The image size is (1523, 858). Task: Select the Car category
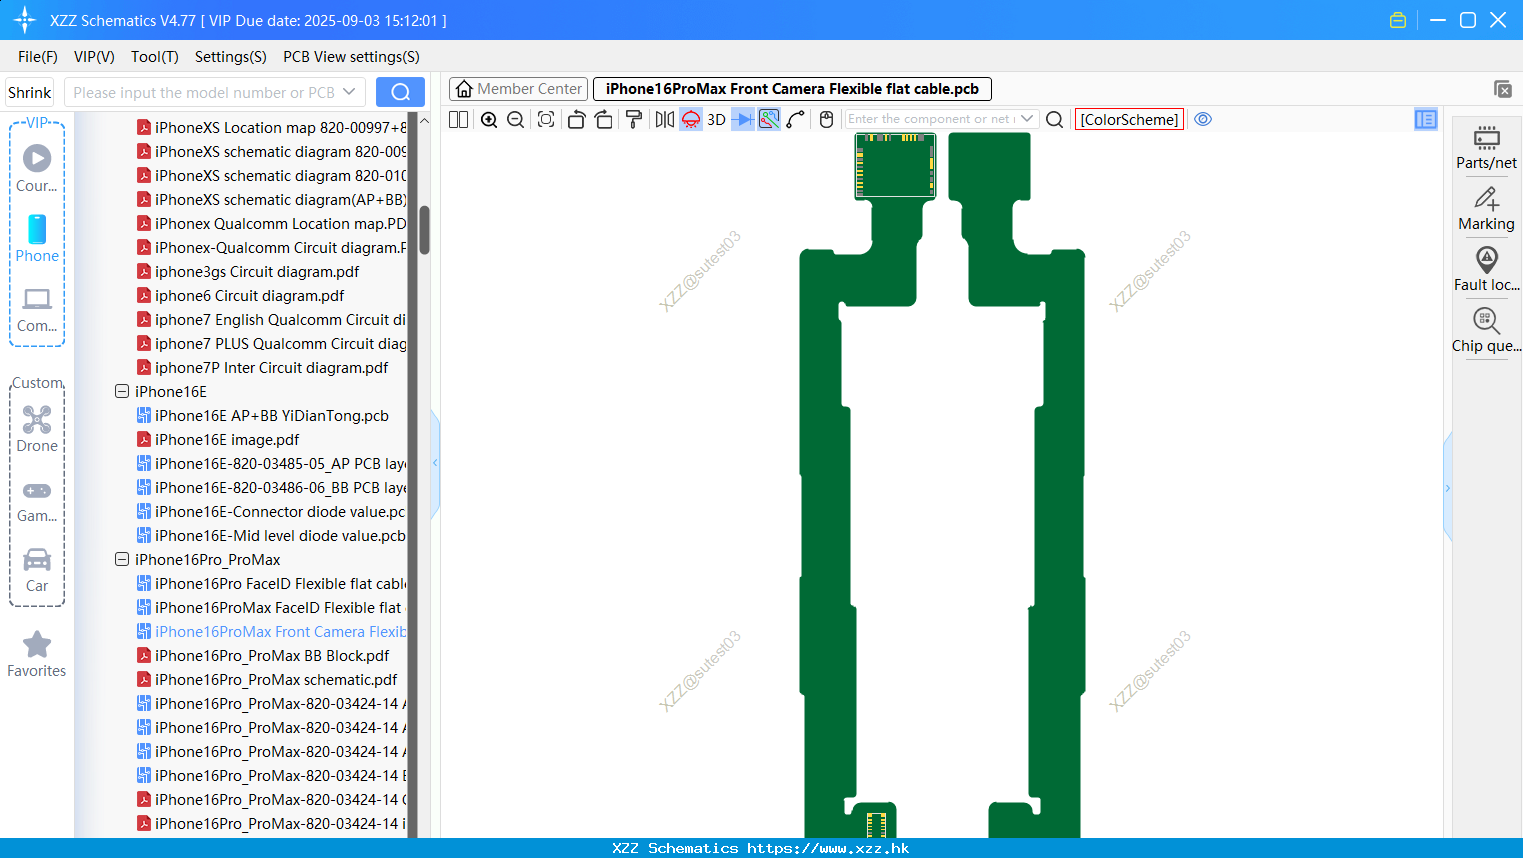(x=37, y=570)
